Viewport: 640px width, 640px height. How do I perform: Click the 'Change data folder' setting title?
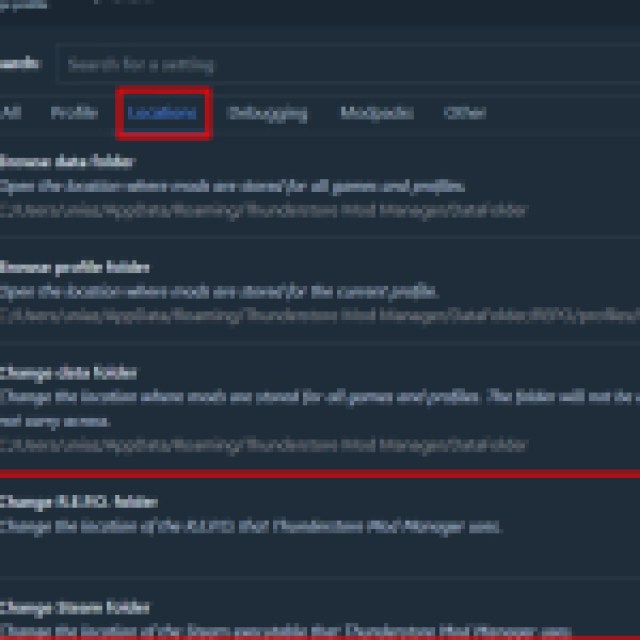point(68,373)
